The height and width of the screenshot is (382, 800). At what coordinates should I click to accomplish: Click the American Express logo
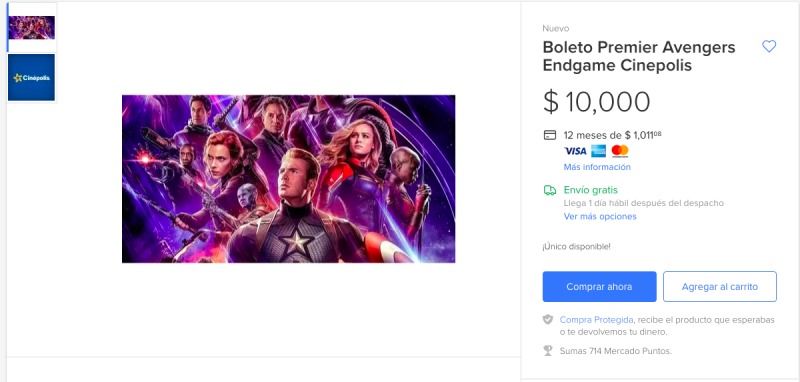[598, 151]
